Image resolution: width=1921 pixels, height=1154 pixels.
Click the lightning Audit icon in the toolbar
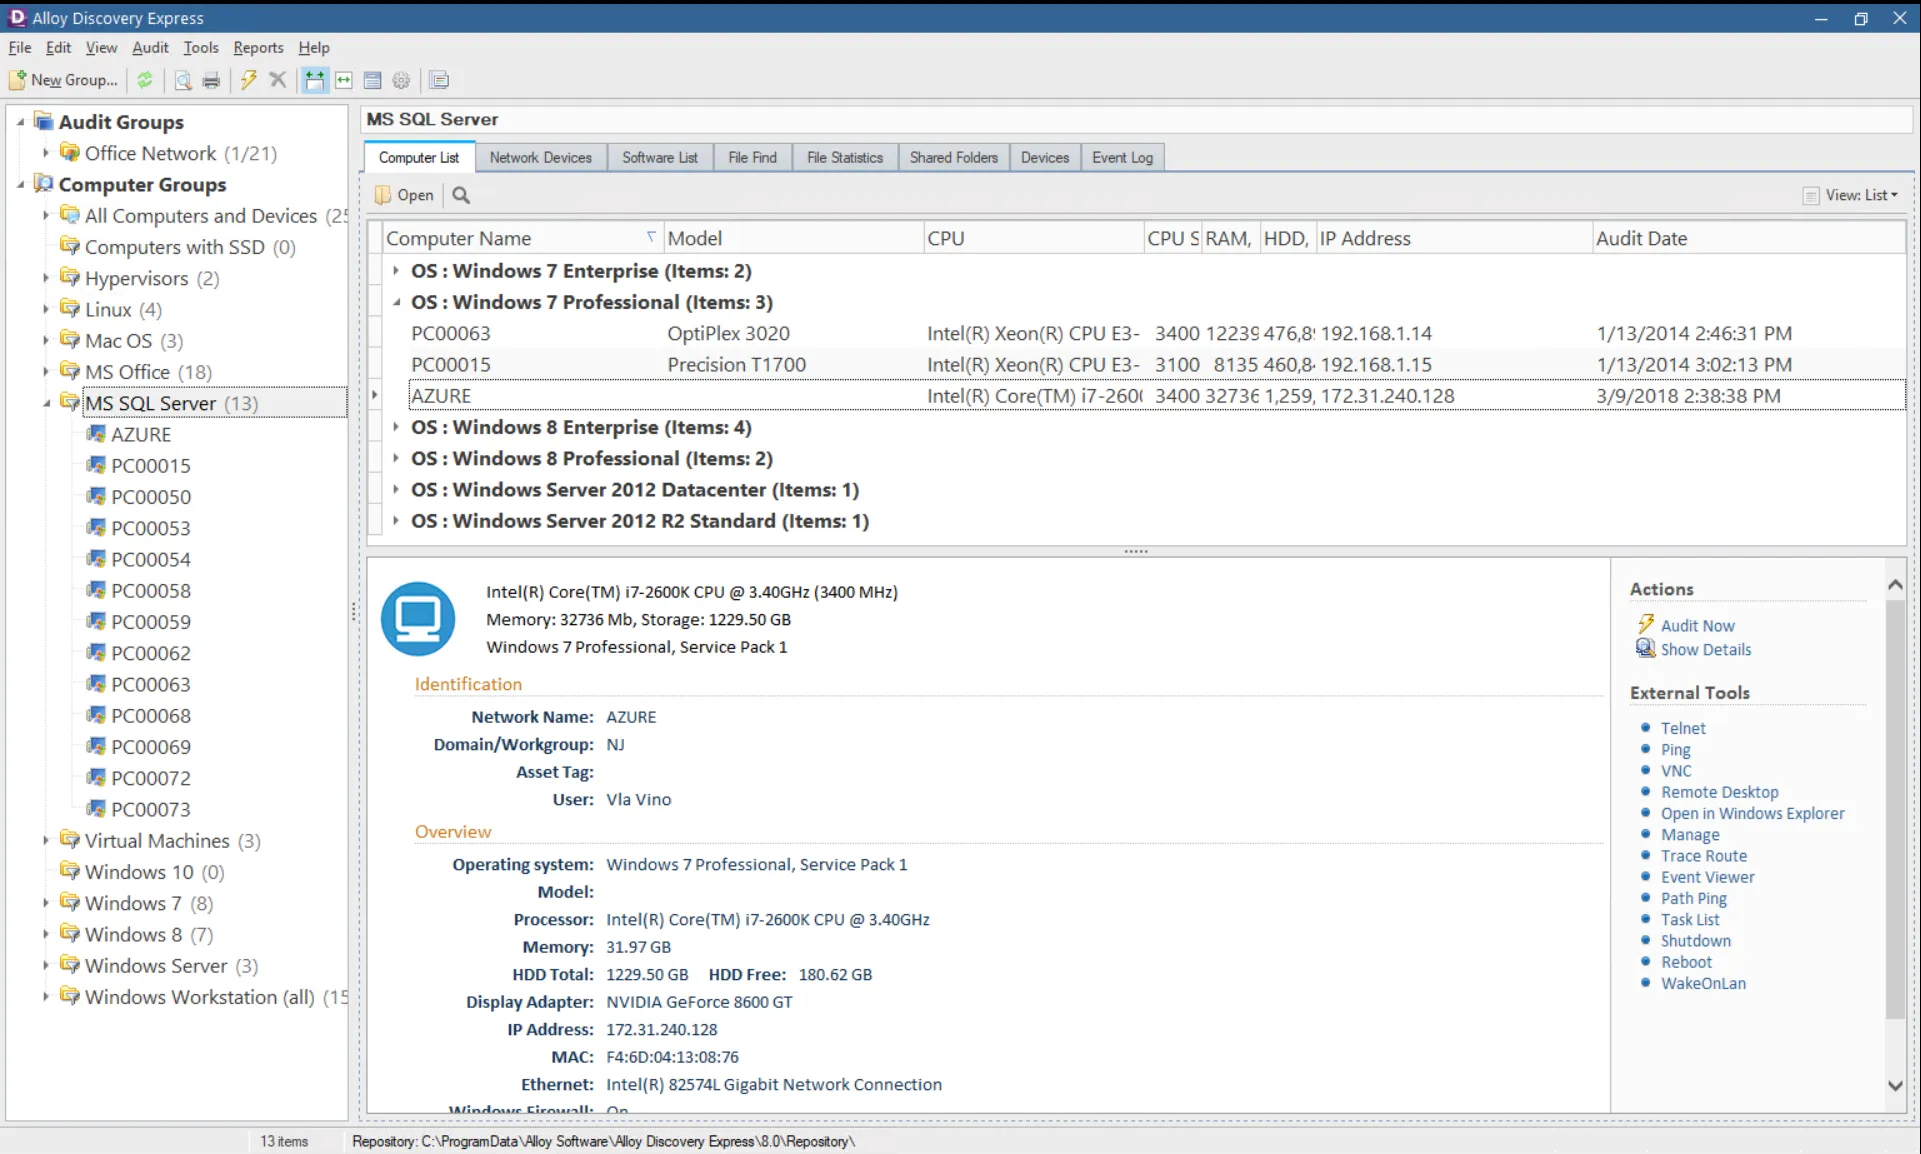coord(248,80)
